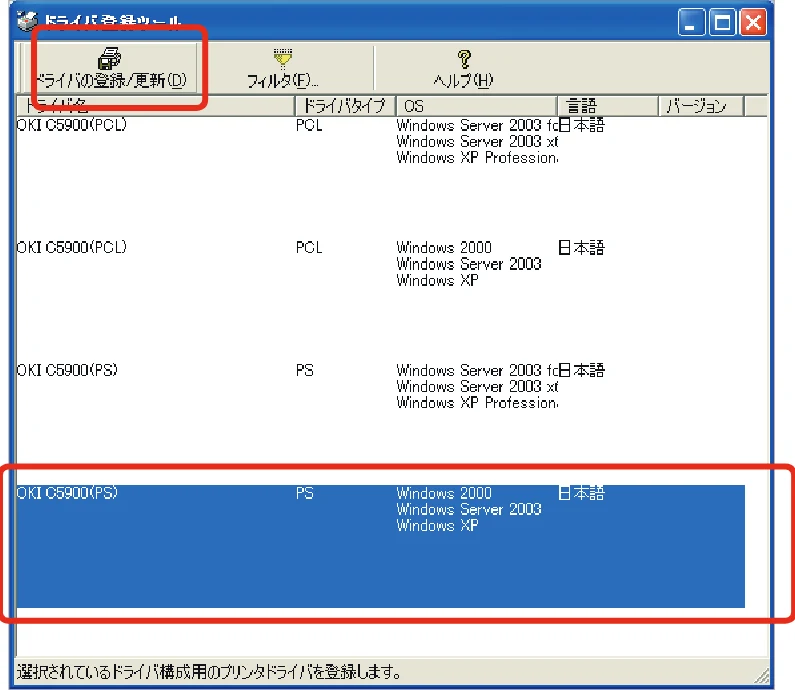Click Windows XP text in highlighted row
795x690 pixels.
click(437, 525)
